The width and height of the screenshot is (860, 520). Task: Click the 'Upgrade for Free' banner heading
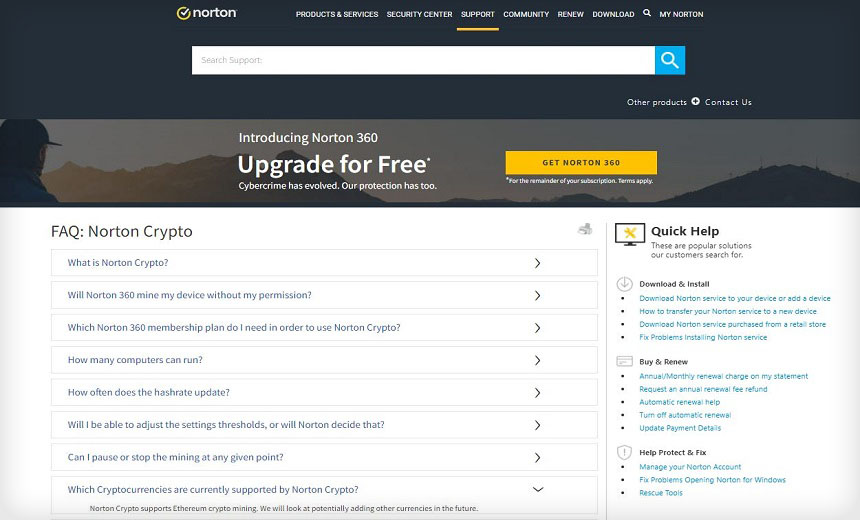point(333,164)
